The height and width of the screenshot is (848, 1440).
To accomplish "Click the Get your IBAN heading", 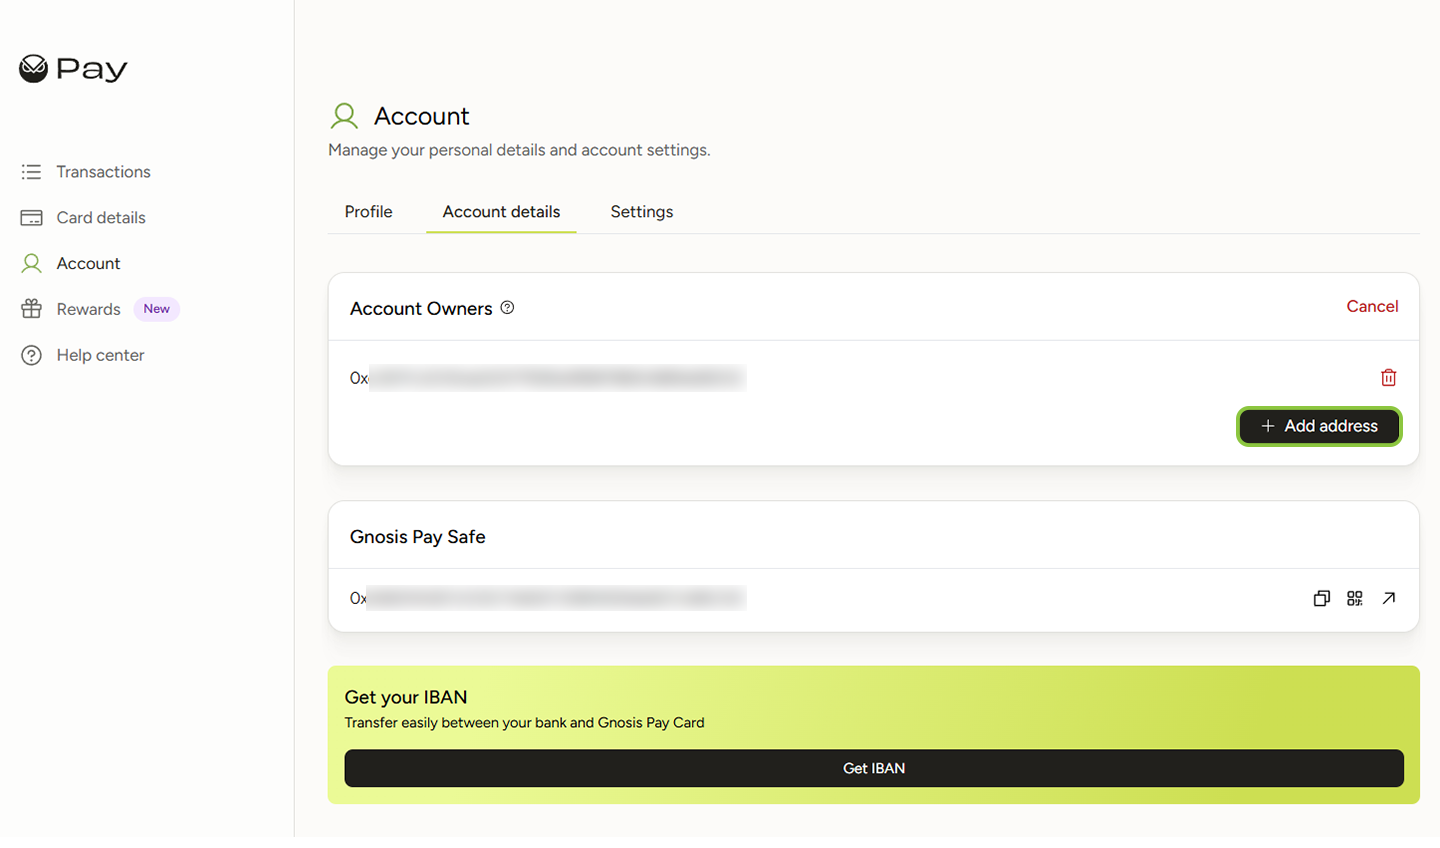I will click(405, 697).
